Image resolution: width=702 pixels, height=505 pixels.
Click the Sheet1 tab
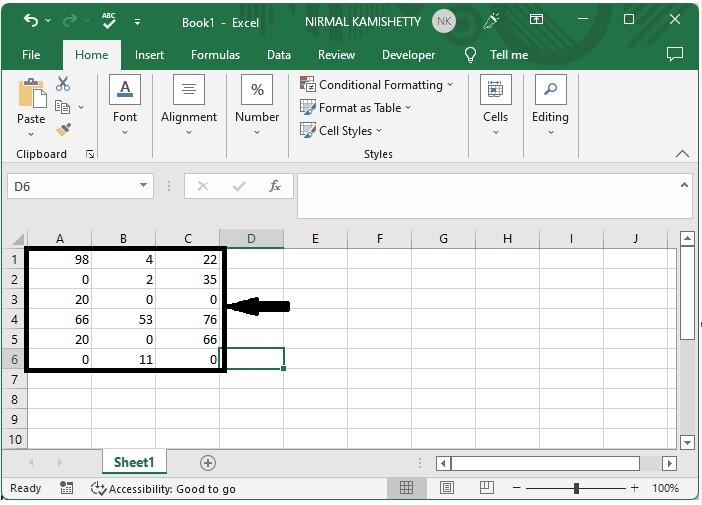134,462
